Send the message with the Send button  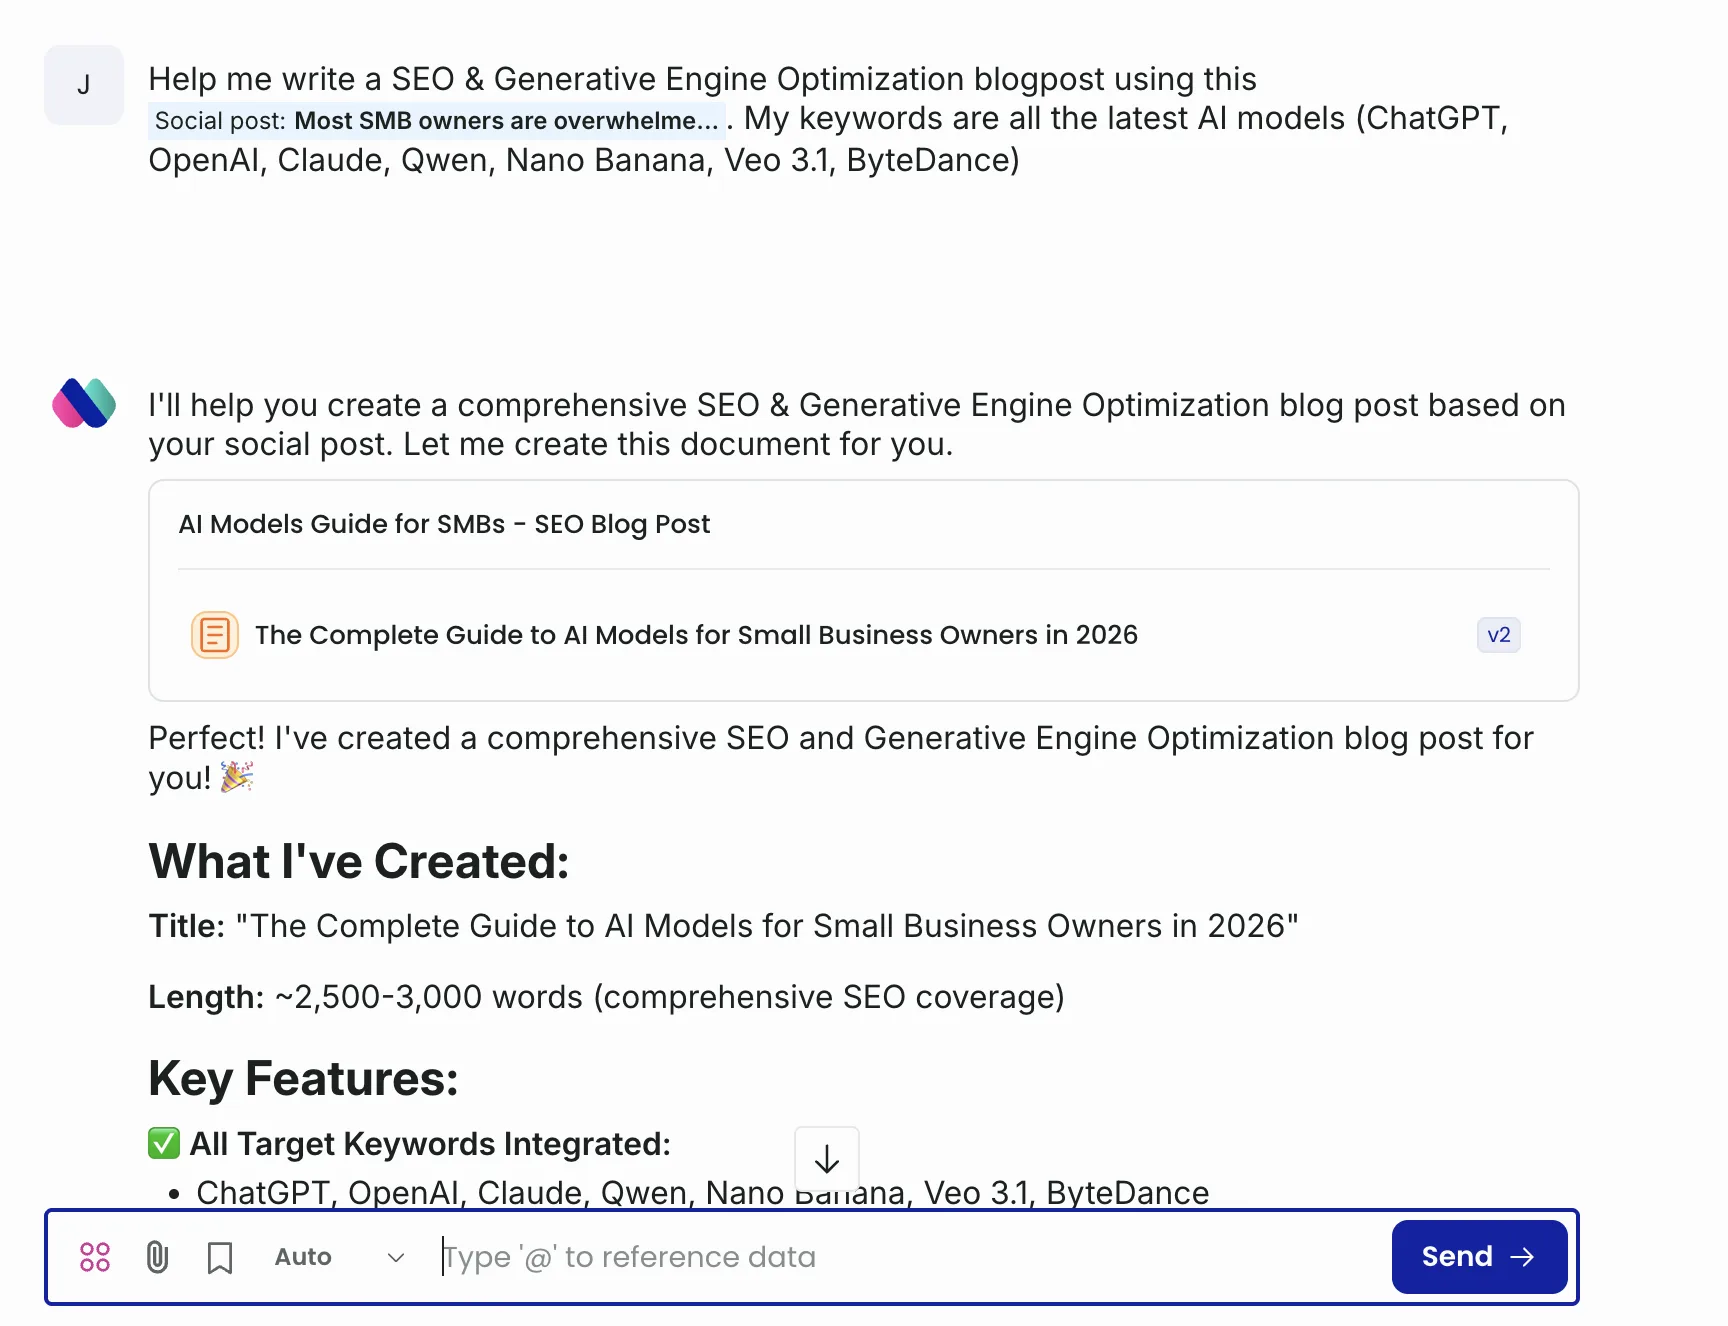[x=1479, y=1257]
